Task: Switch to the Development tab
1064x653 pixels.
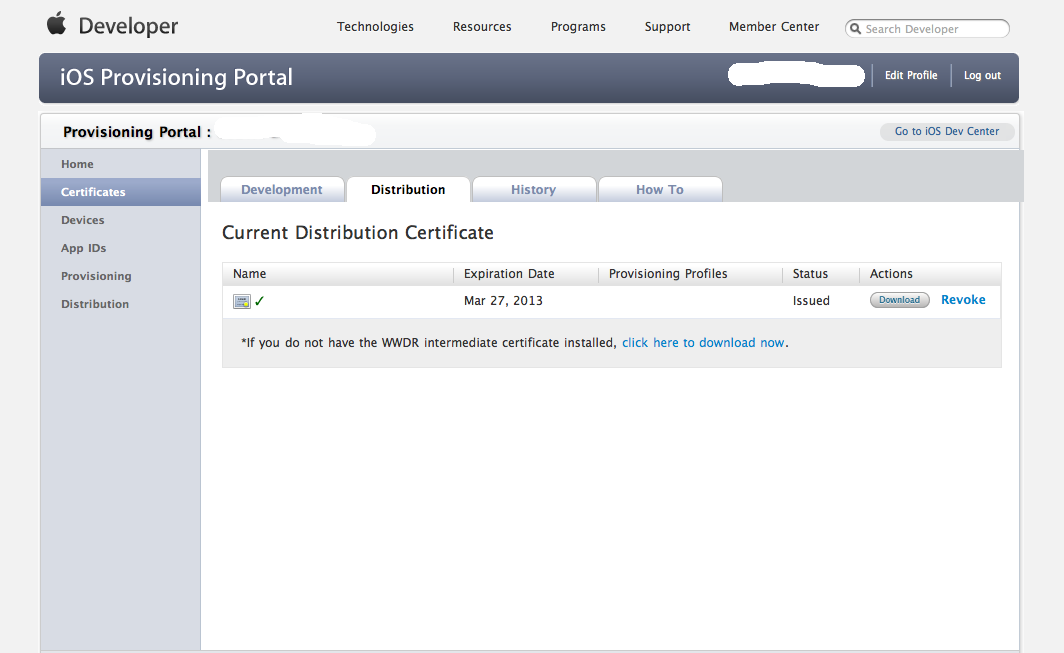Action: click(282, 189)
